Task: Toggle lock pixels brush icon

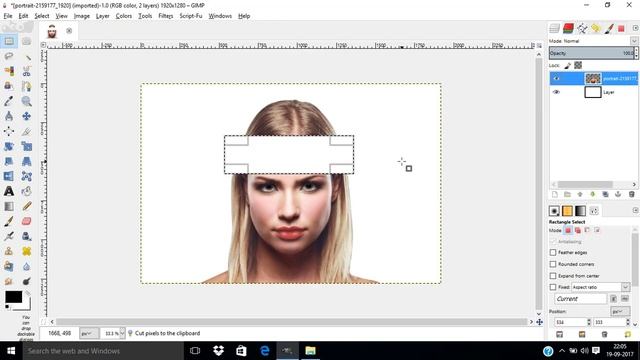Action: (x=567, y=65)
